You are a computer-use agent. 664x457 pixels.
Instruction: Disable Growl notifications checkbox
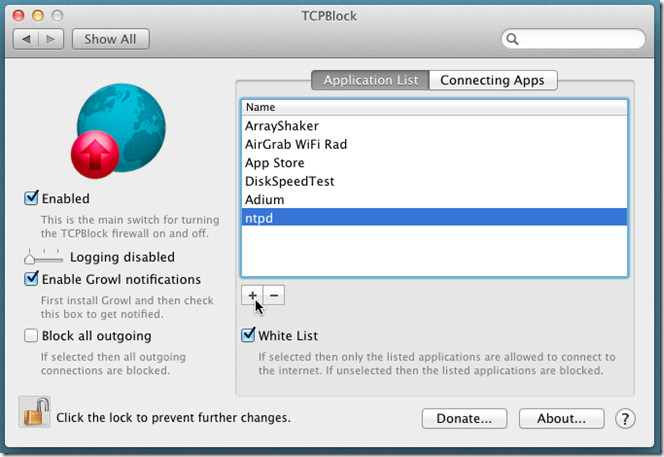coord(31,279)
